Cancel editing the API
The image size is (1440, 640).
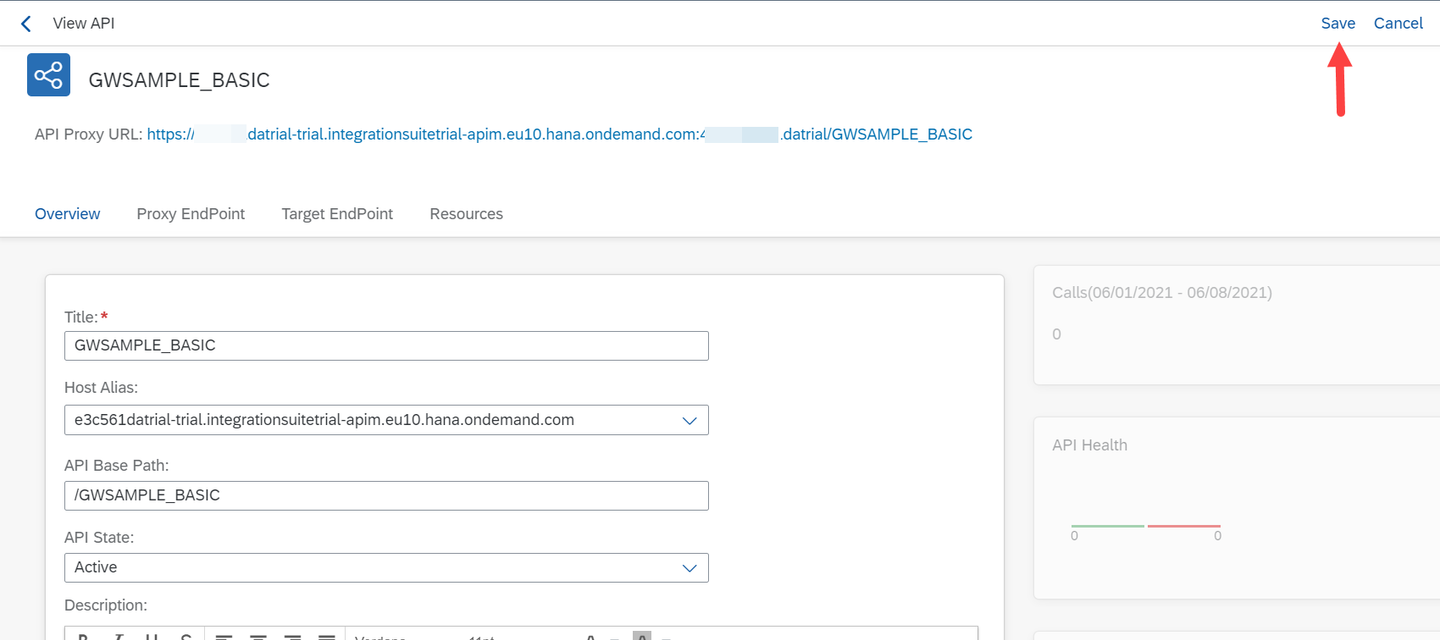[x=1398, y=23]
